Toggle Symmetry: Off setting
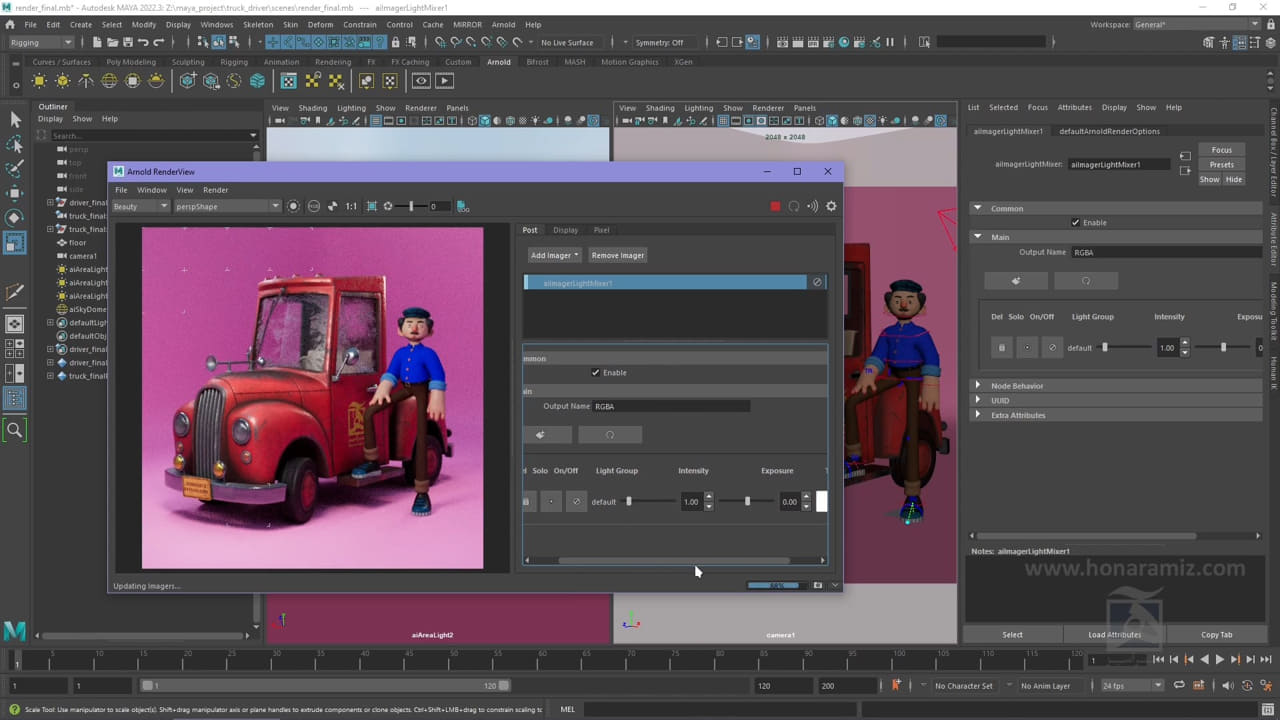Image resolution: width=1280 pixels, height=720 pixels. [x=659, y=42]
